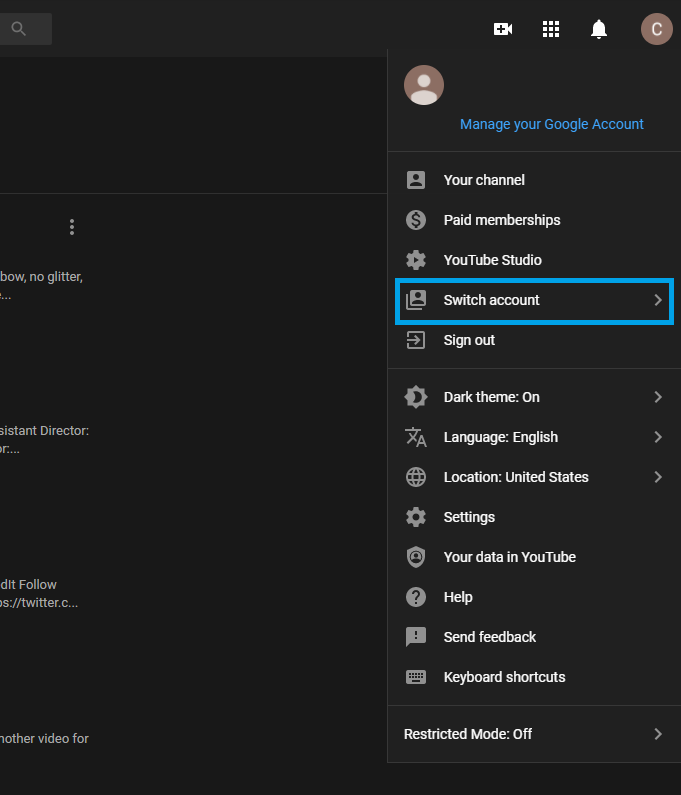Click the Your channel person icon
The width and height of the screenshot is (681, 795).
point(416,180)
